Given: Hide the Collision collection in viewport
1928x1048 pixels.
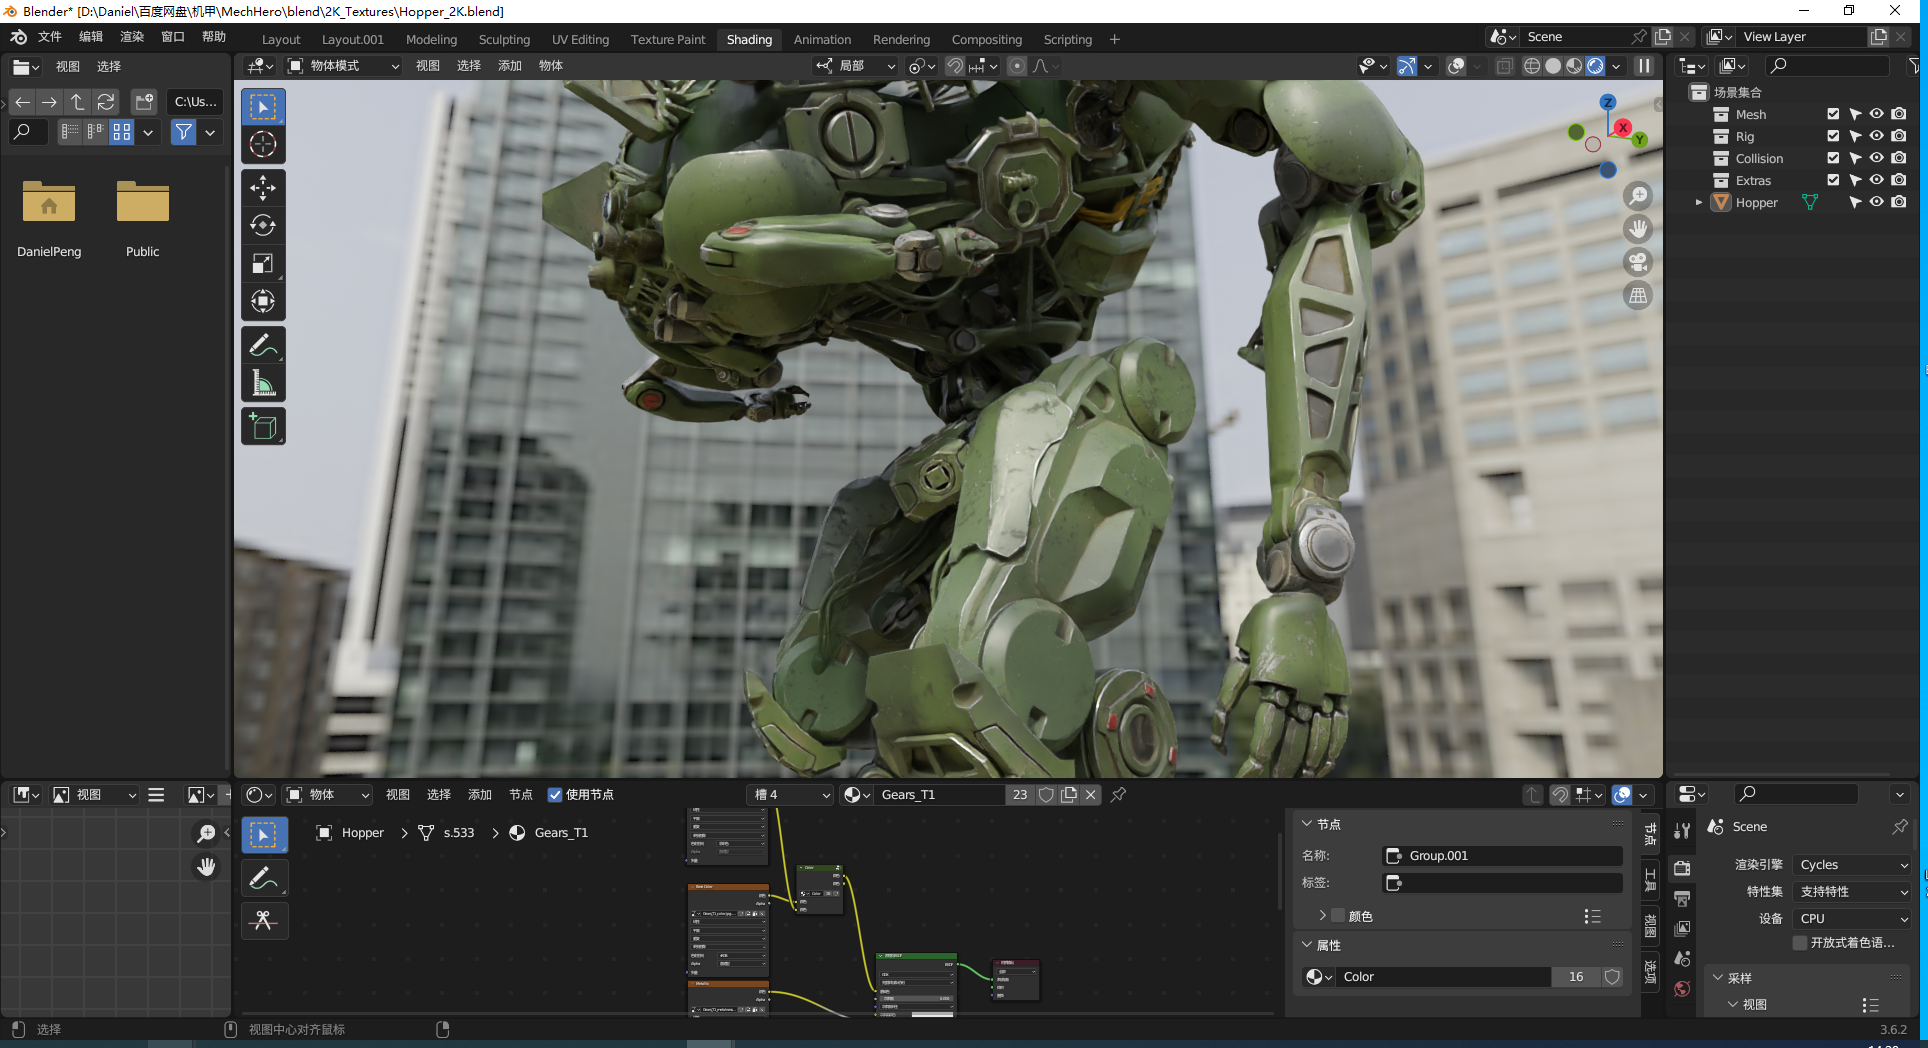Looking at the screenshot, I should point(1876,158).
